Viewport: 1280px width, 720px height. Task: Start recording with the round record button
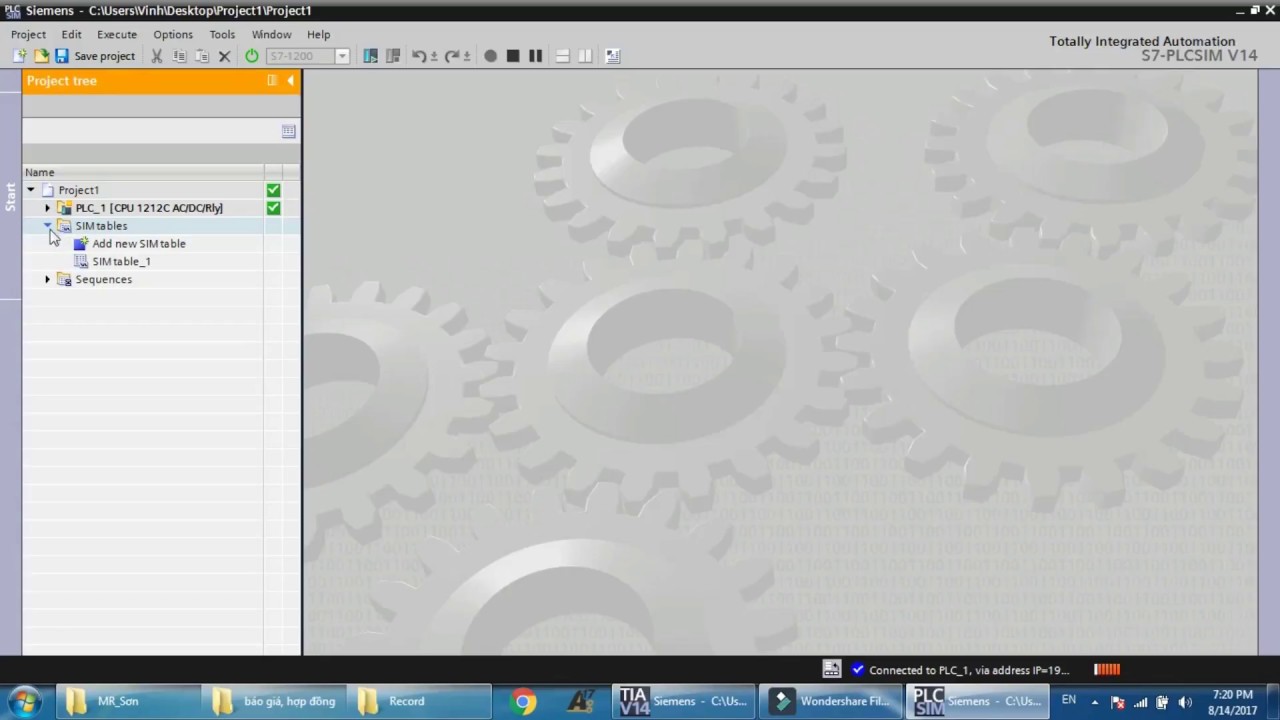[490, 56]
